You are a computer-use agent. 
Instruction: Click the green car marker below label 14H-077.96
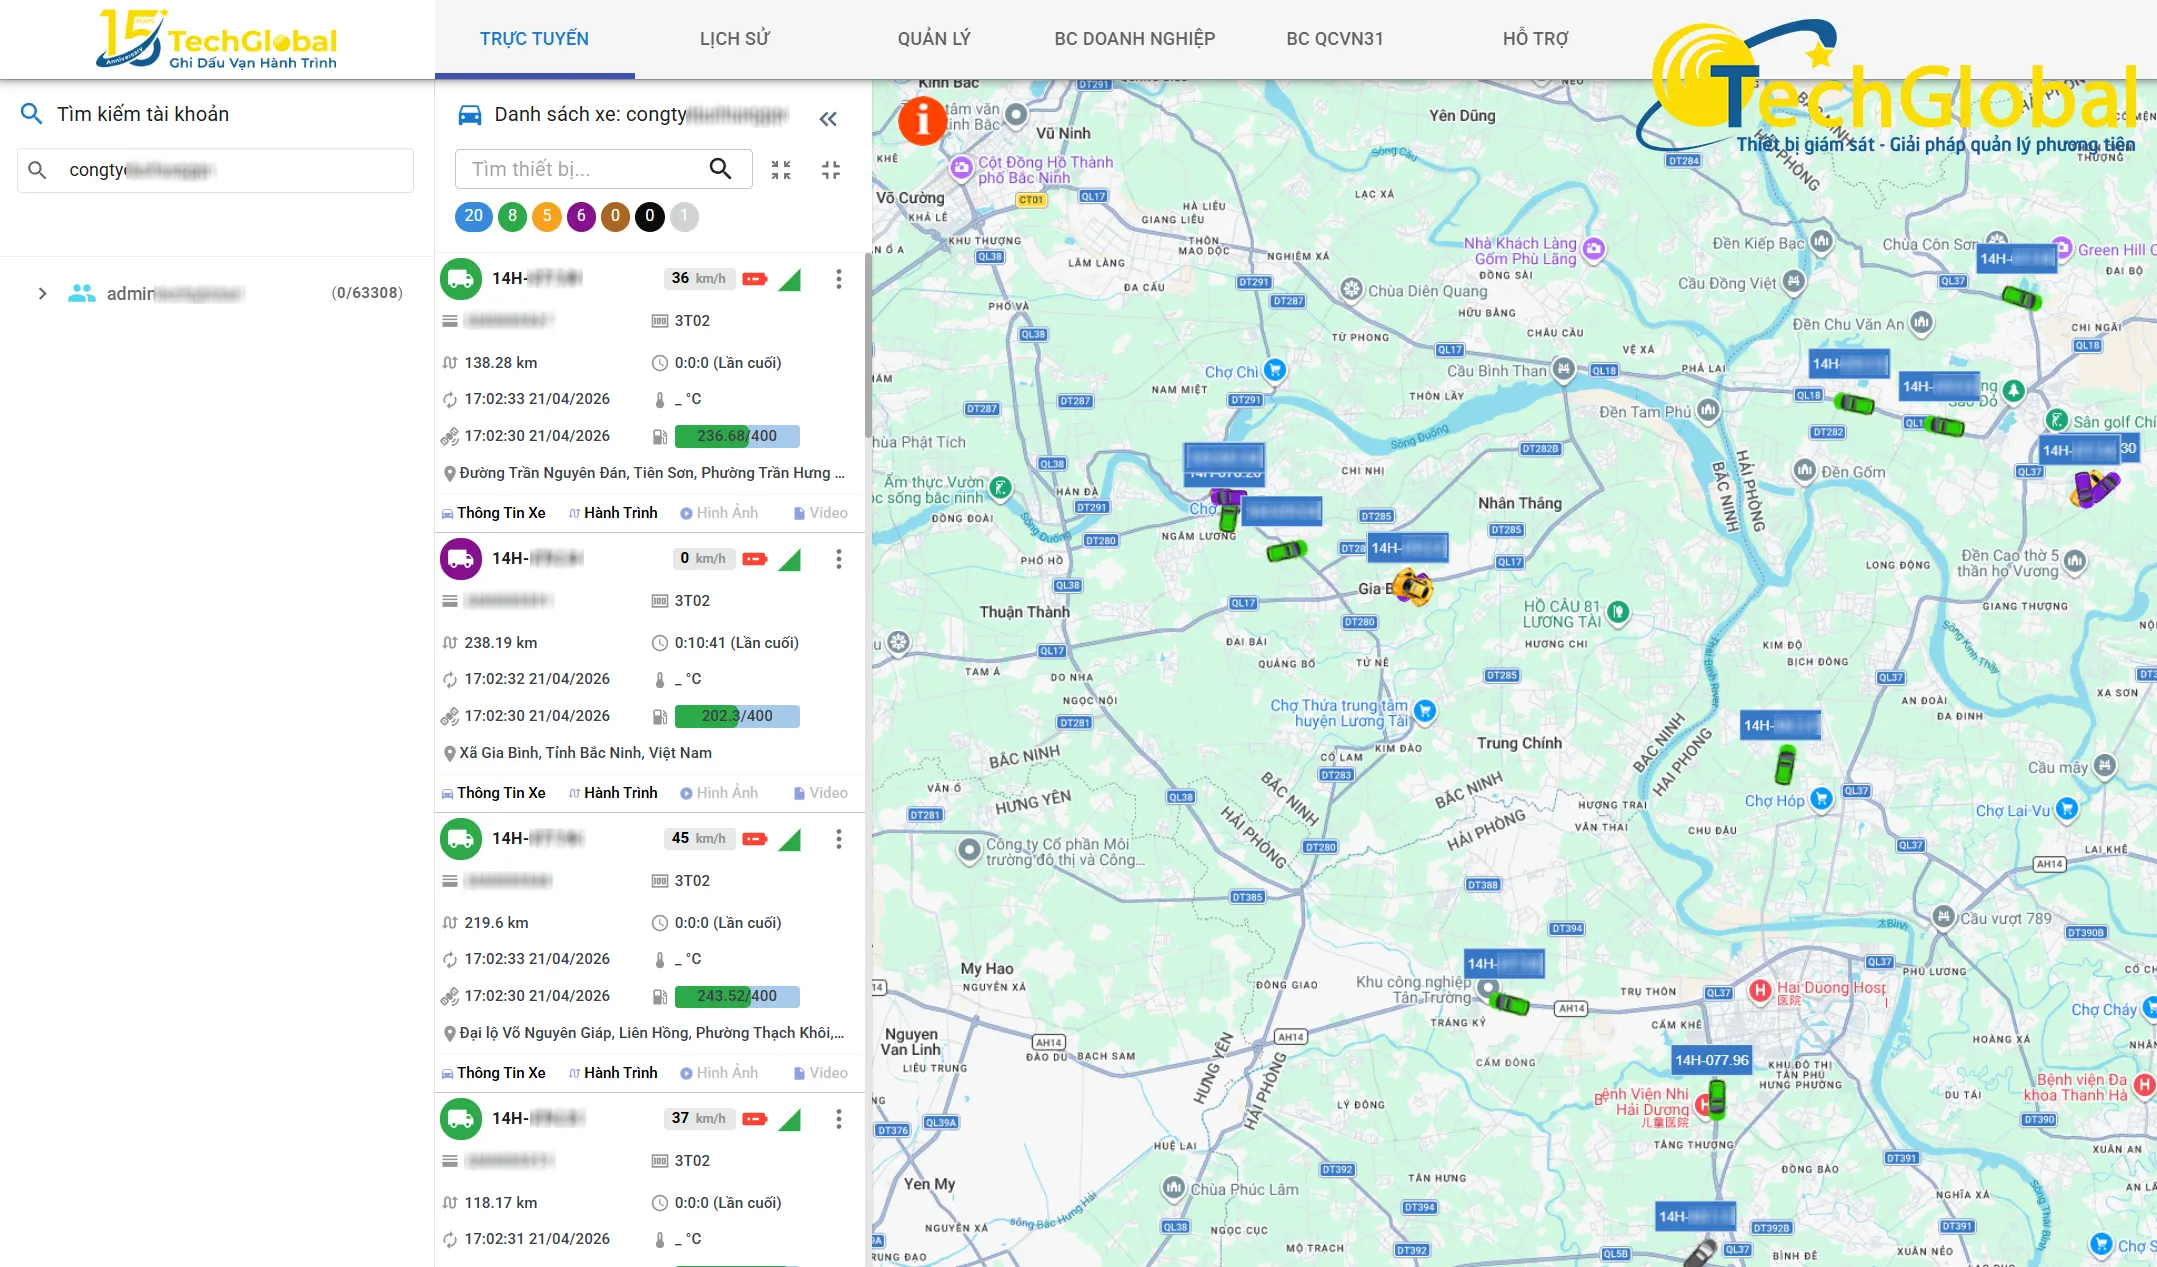pos(1717,1099)
